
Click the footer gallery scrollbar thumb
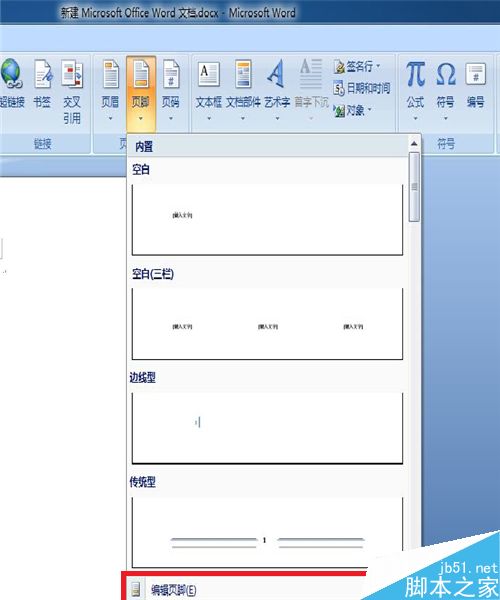tap(414, 187)
